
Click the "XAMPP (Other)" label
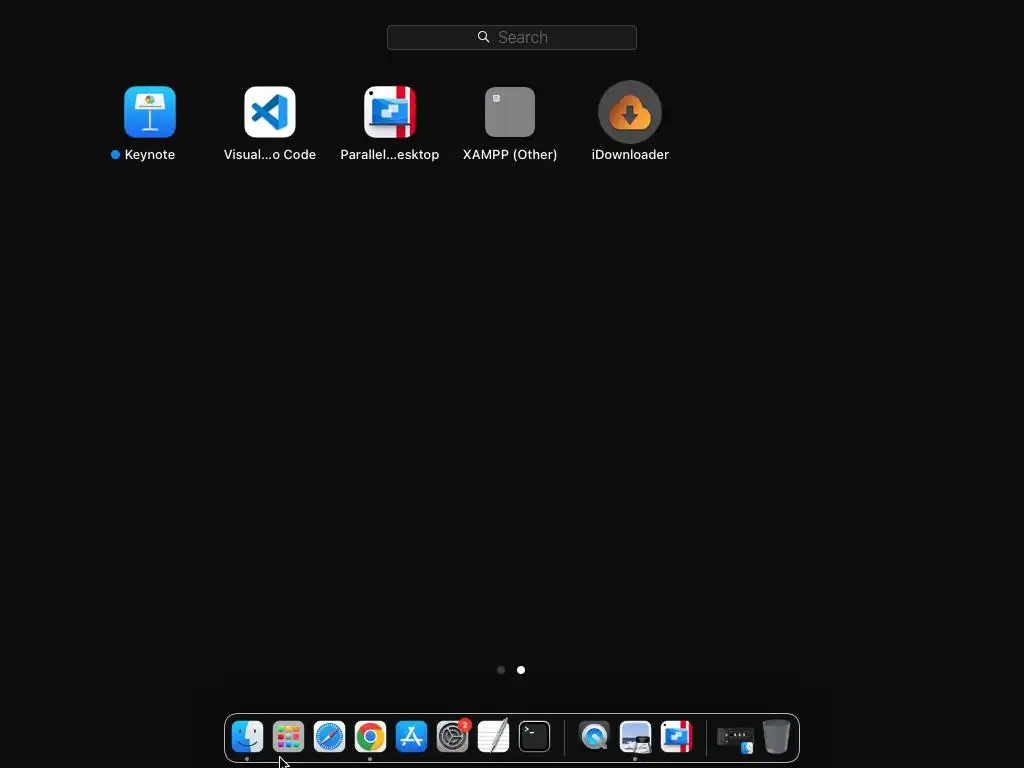(510, 155)
